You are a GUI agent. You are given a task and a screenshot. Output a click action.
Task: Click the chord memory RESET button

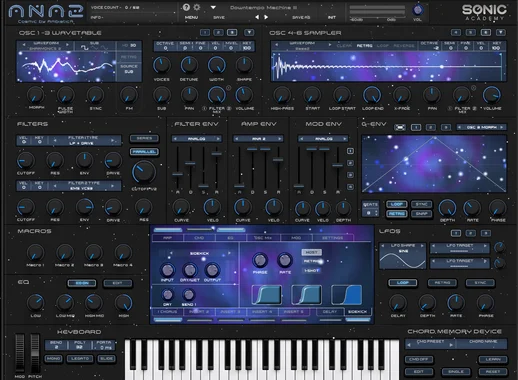click(493, 371)
